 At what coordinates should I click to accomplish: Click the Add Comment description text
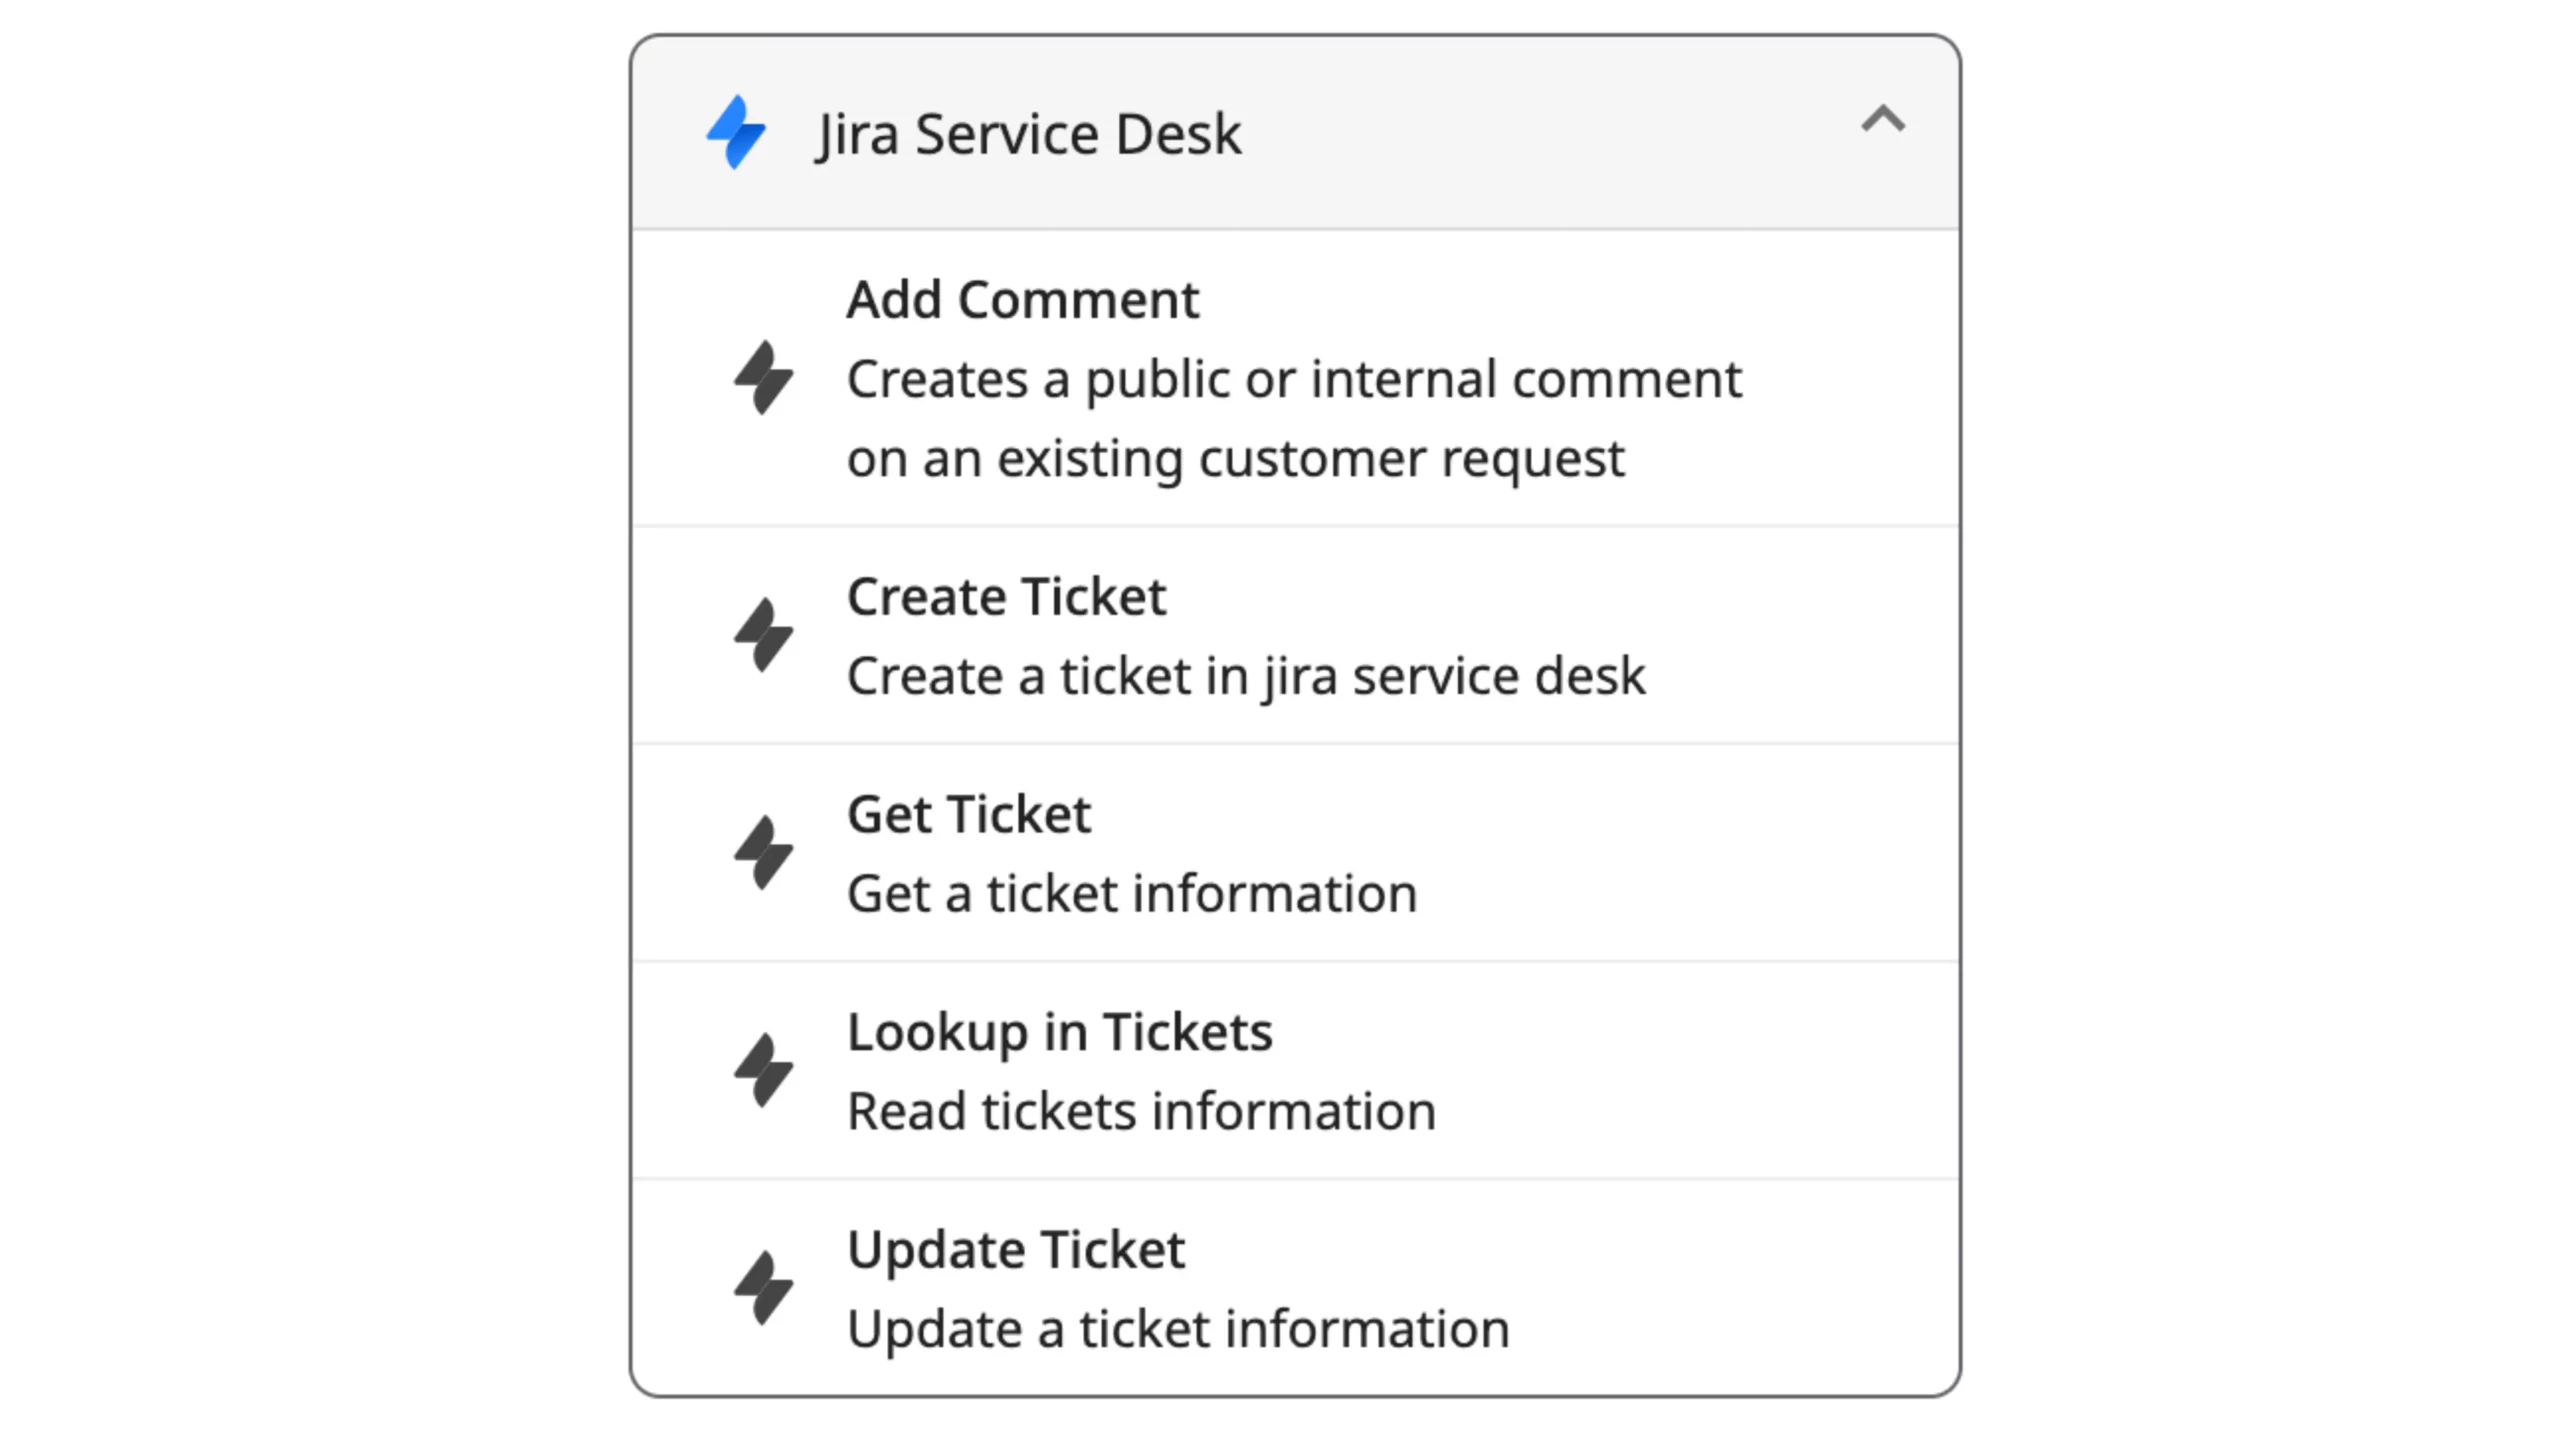tap(1293, 418)
